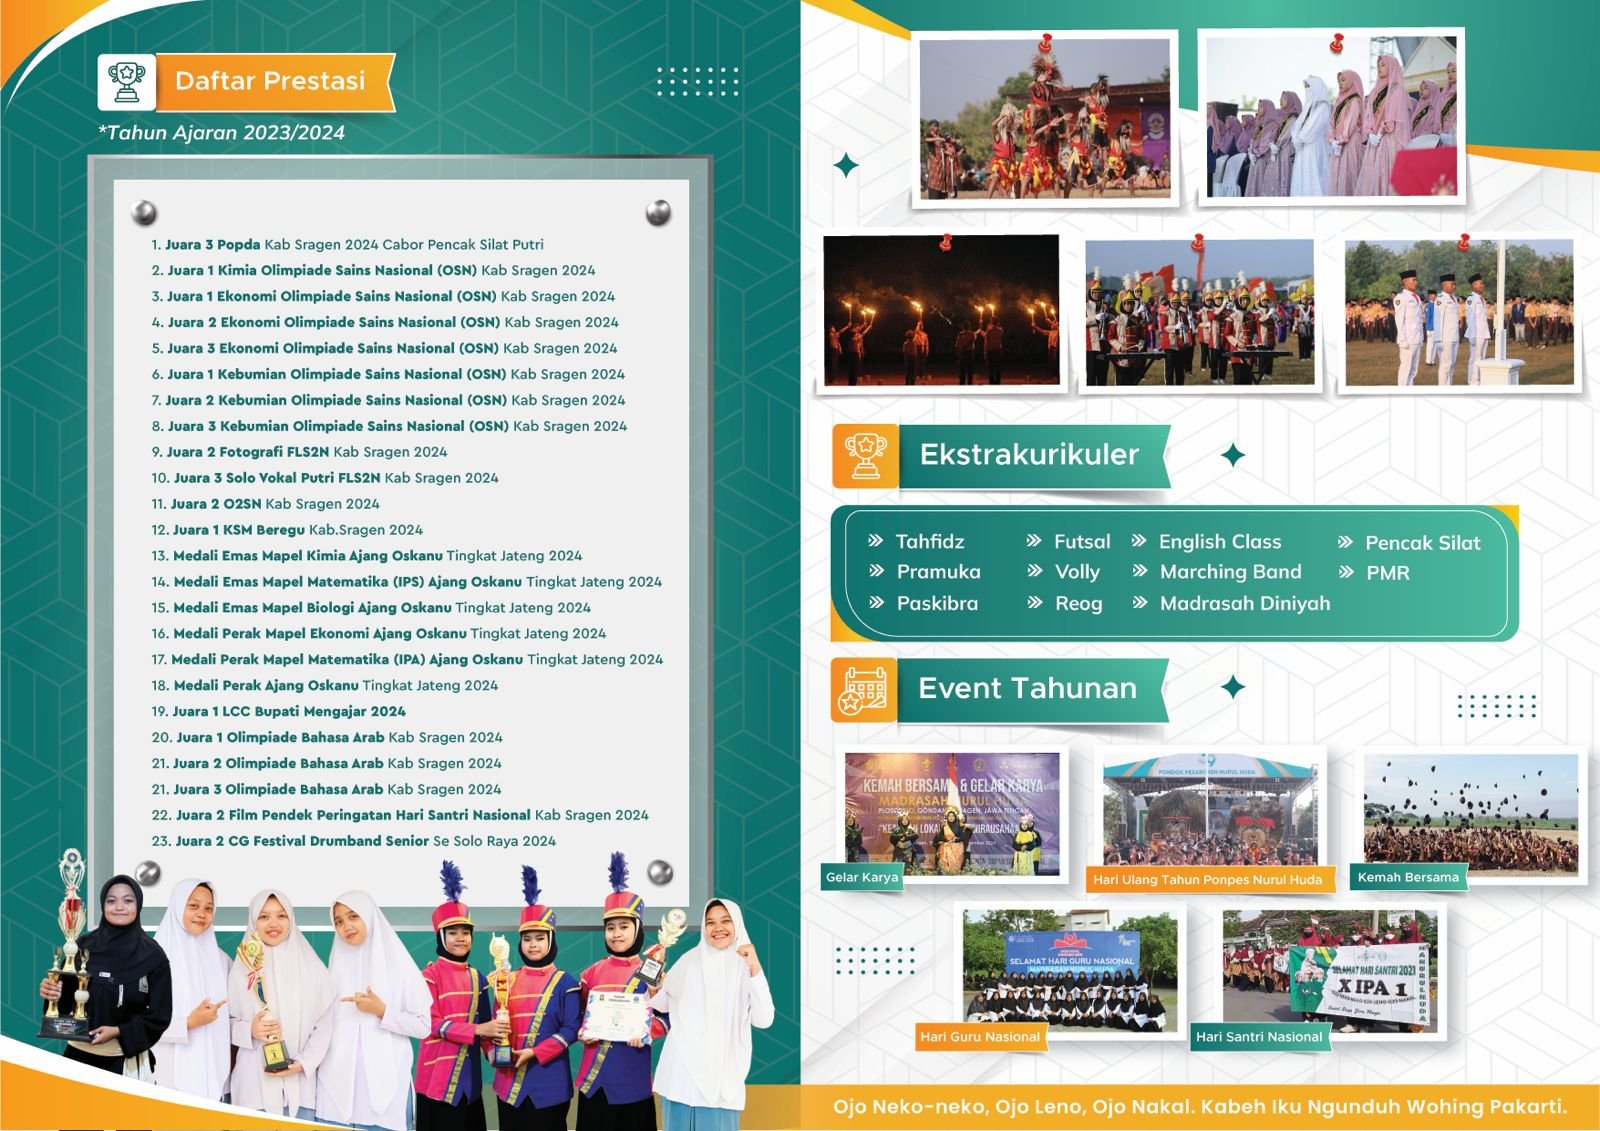This screenshot has width=1600, height=1131.
Task: Select item 20 Juara 1 Olimpiade Bahasa Arab
Action: click(x=327, y=738)
